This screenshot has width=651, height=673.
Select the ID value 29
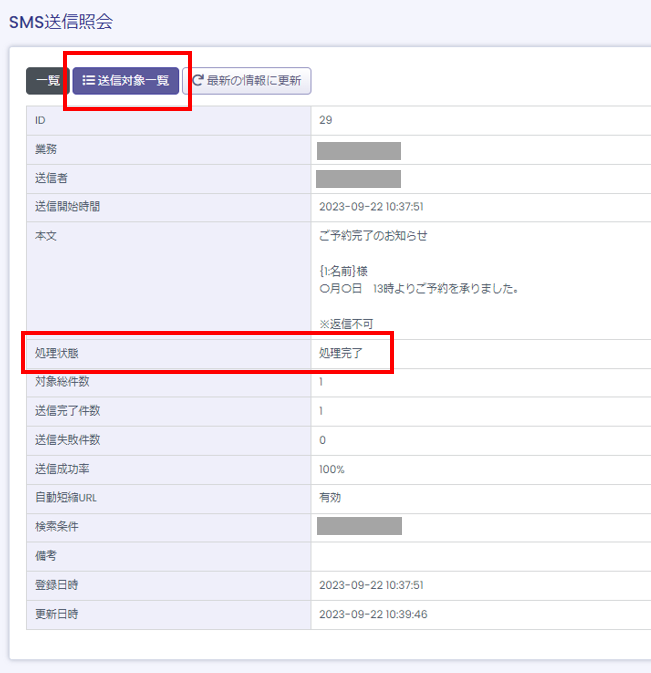pos(326,120)
